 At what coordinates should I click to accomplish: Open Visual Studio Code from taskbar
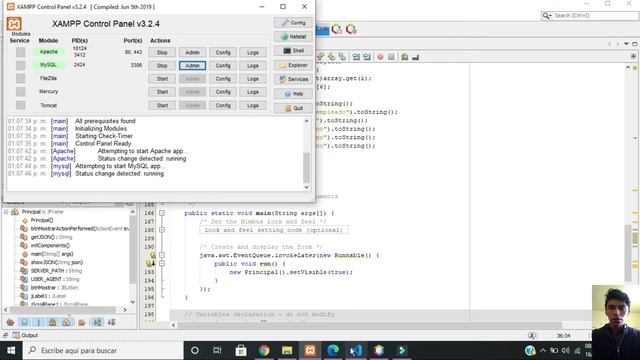(356, 350)
